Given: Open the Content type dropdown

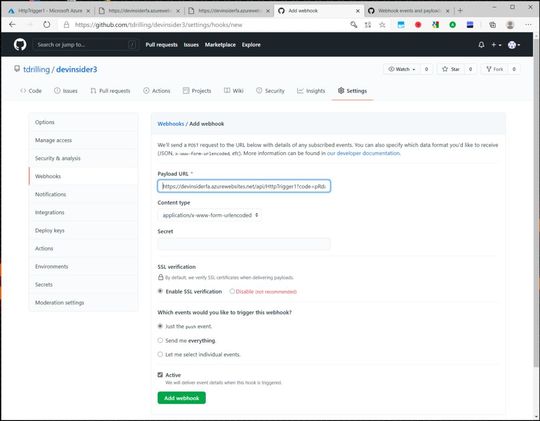Looking at the screenshot, I should (210, 215).
